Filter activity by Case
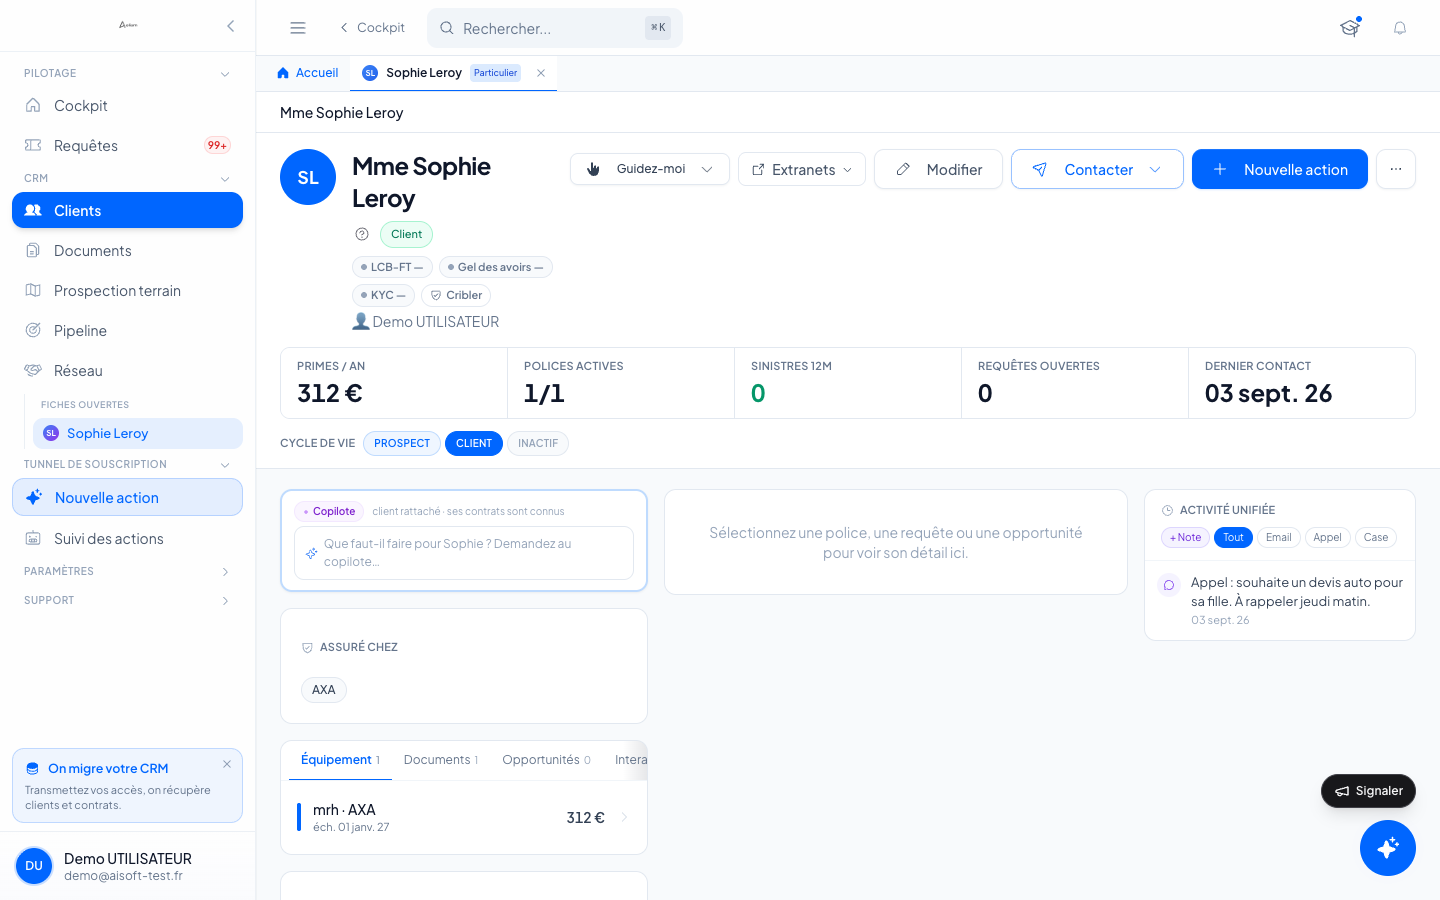The width and height of the screenshot is (1440, 900). click(x=1376, y=537)
